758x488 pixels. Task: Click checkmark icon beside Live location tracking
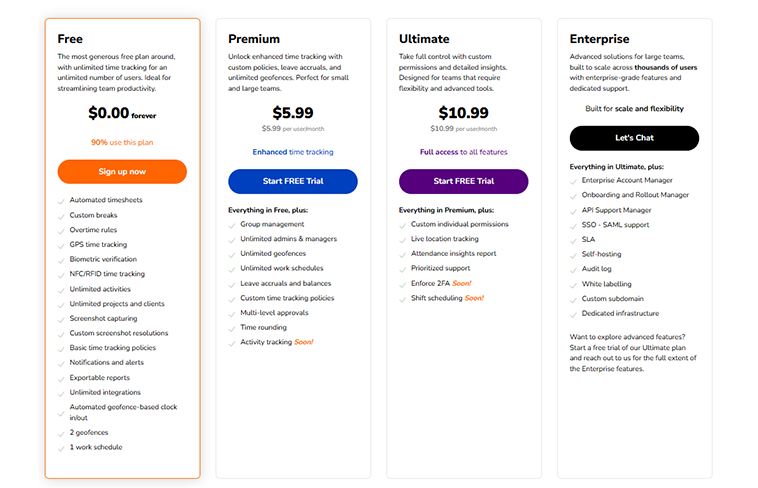coord(403,239)
